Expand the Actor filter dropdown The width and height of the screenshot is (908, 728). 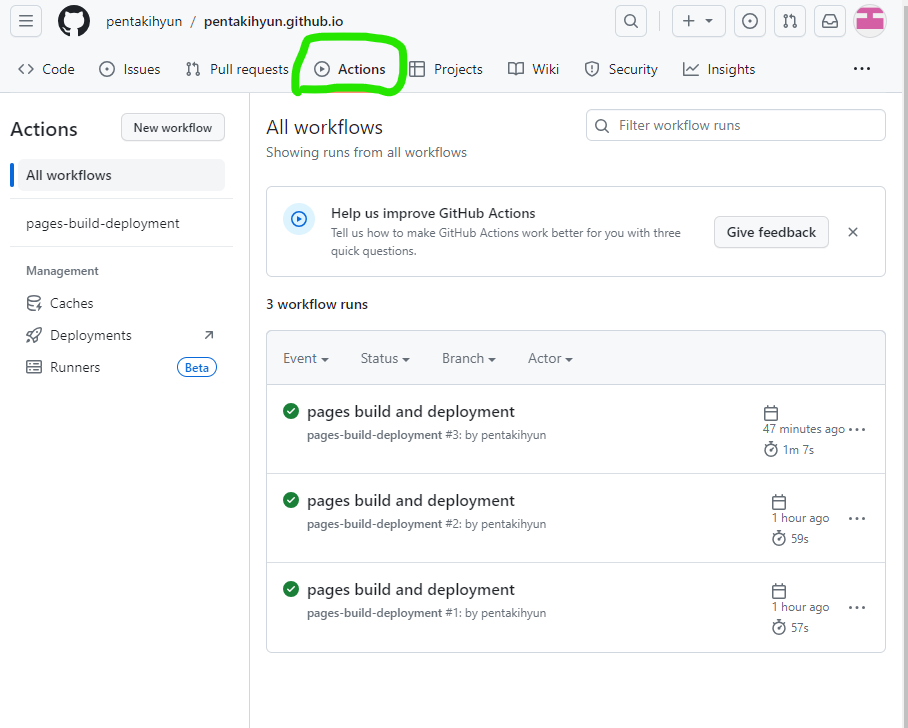550,358
